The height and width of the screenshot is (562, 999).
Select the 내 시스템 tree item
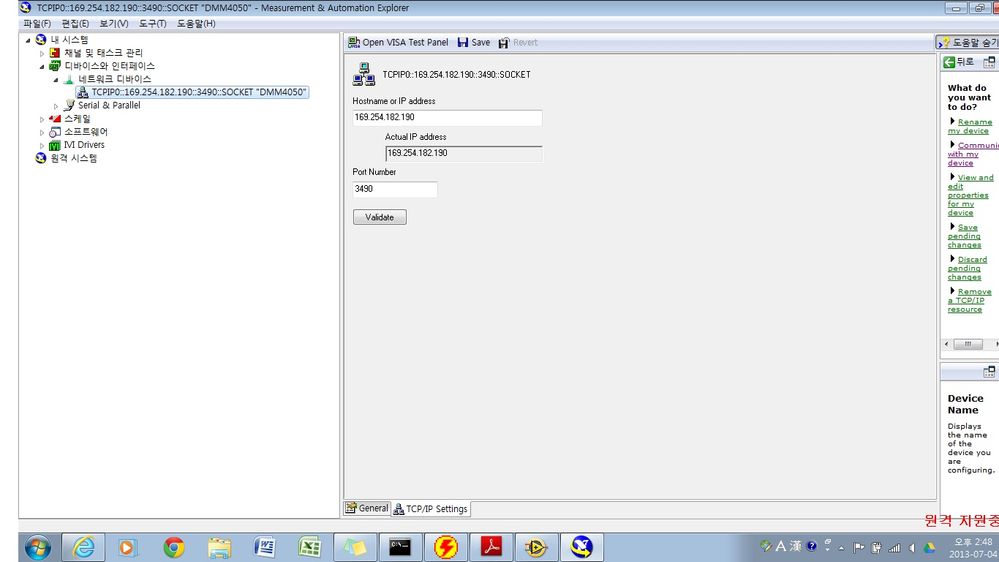pyautogui.click(x=69, y=40)
